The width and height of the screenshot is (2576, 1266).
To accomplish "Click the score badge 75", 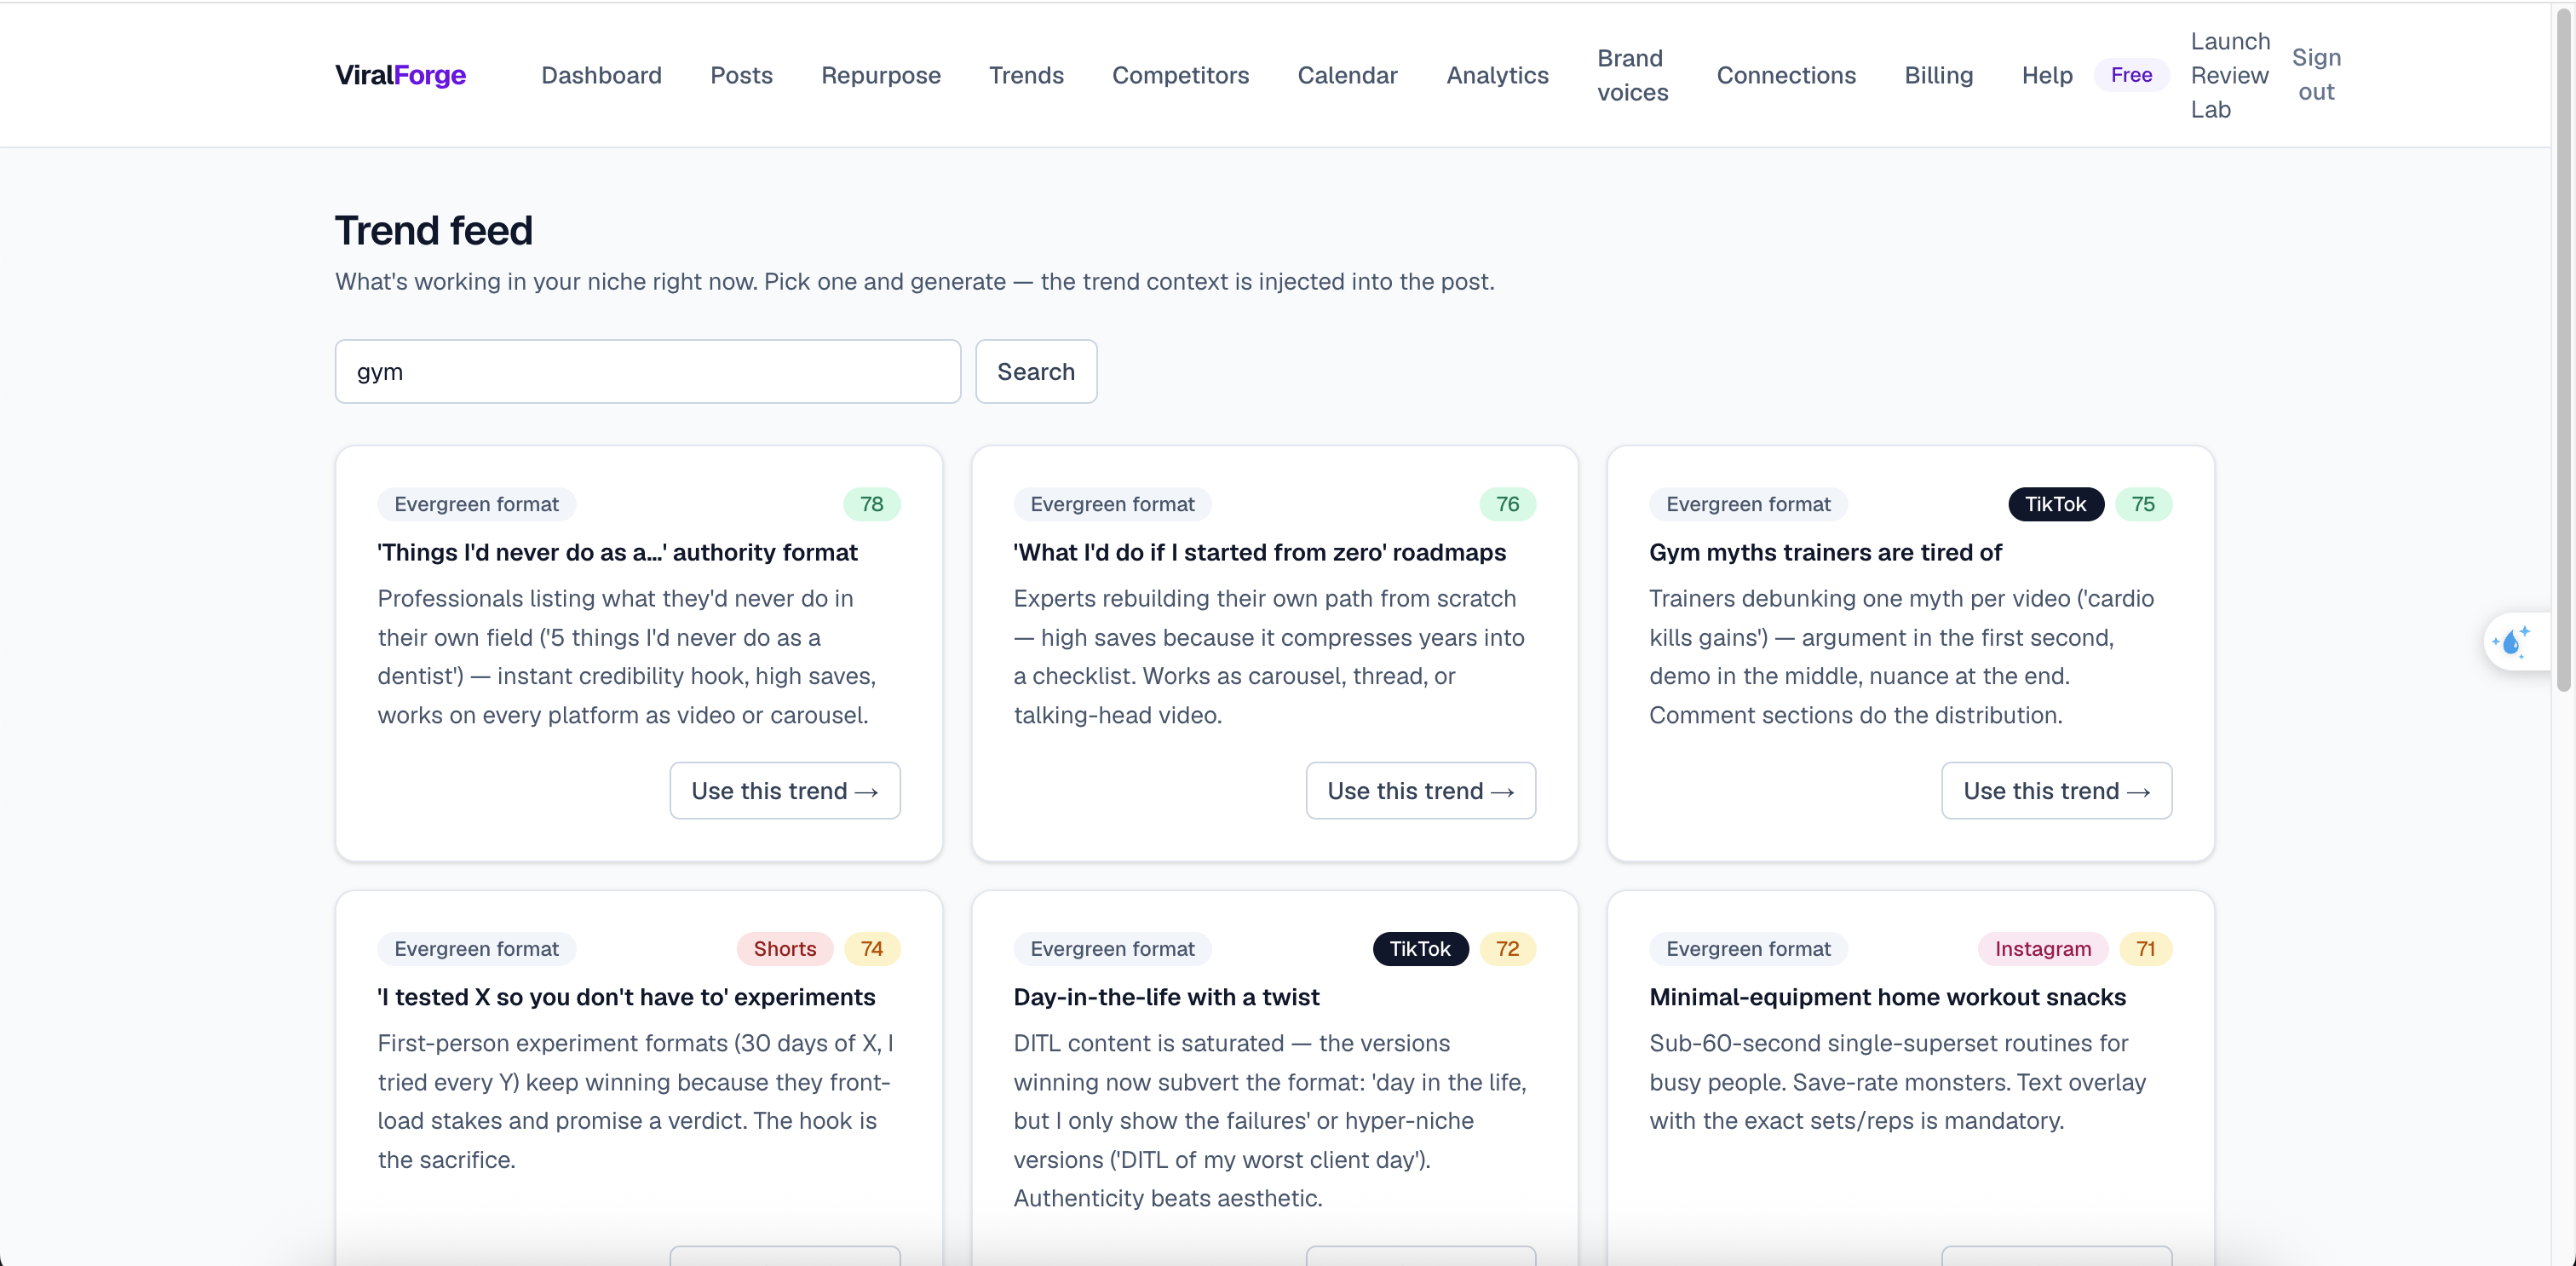I will click(2143, 504).
